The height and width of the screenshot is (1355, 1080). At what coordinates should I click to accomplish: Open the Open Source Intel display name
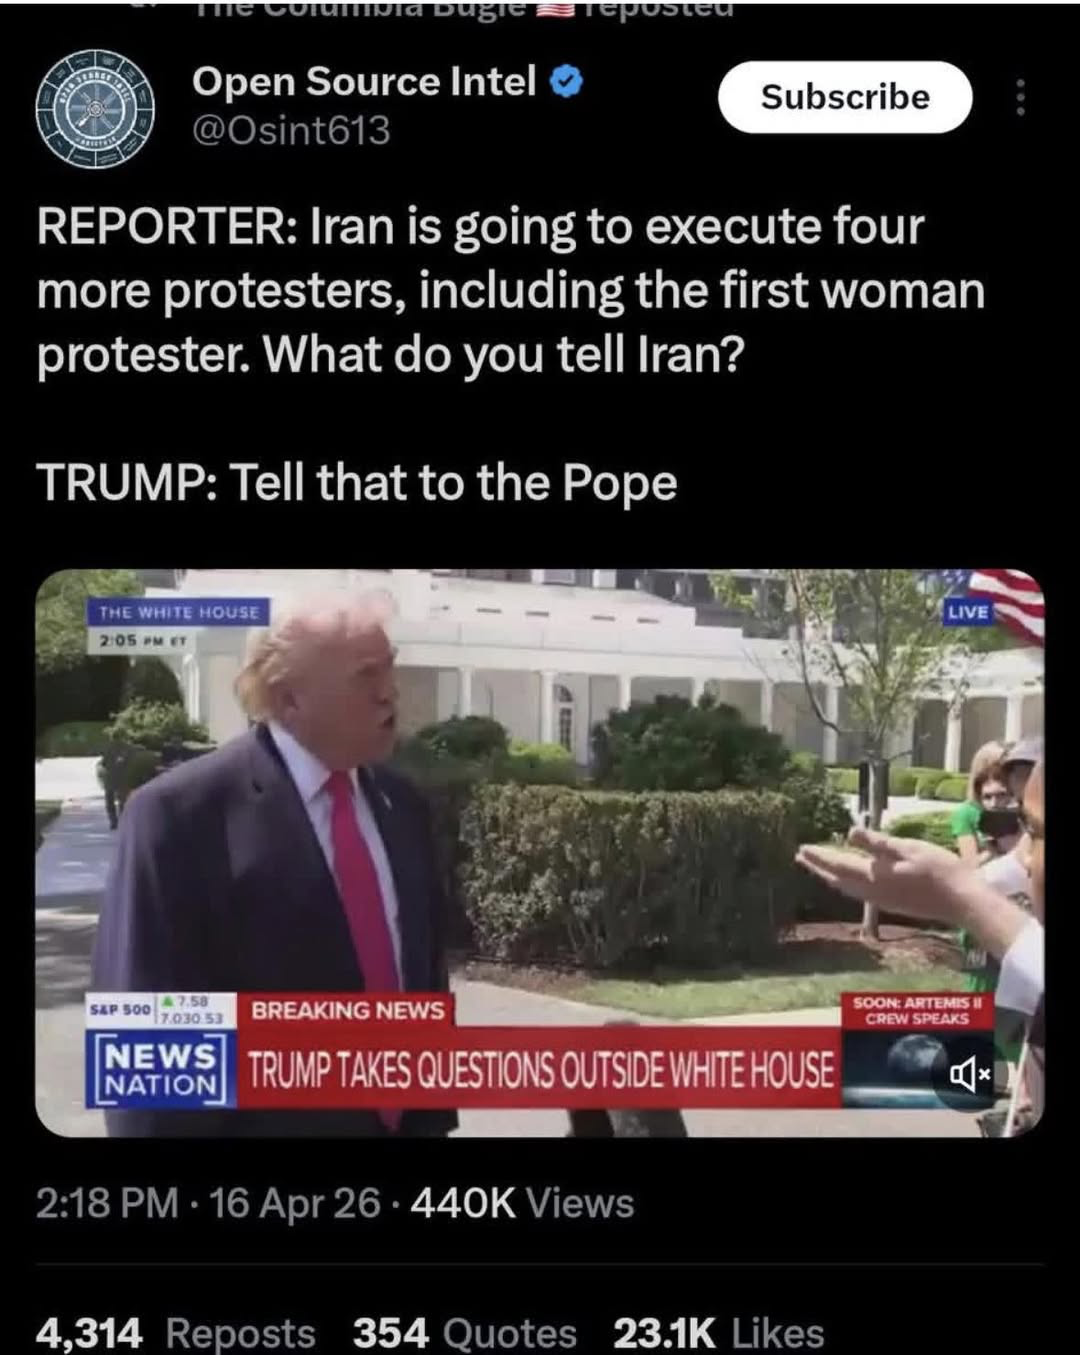364,82
